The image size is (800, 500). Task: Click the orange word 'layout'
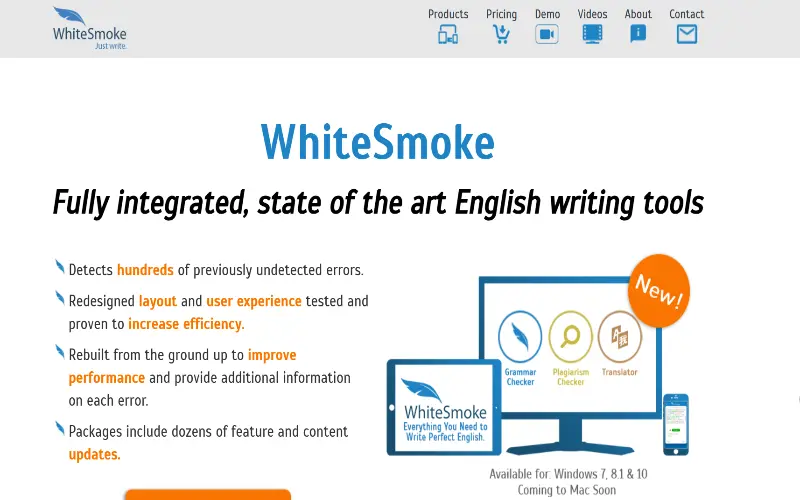click(x=158, y=301)
